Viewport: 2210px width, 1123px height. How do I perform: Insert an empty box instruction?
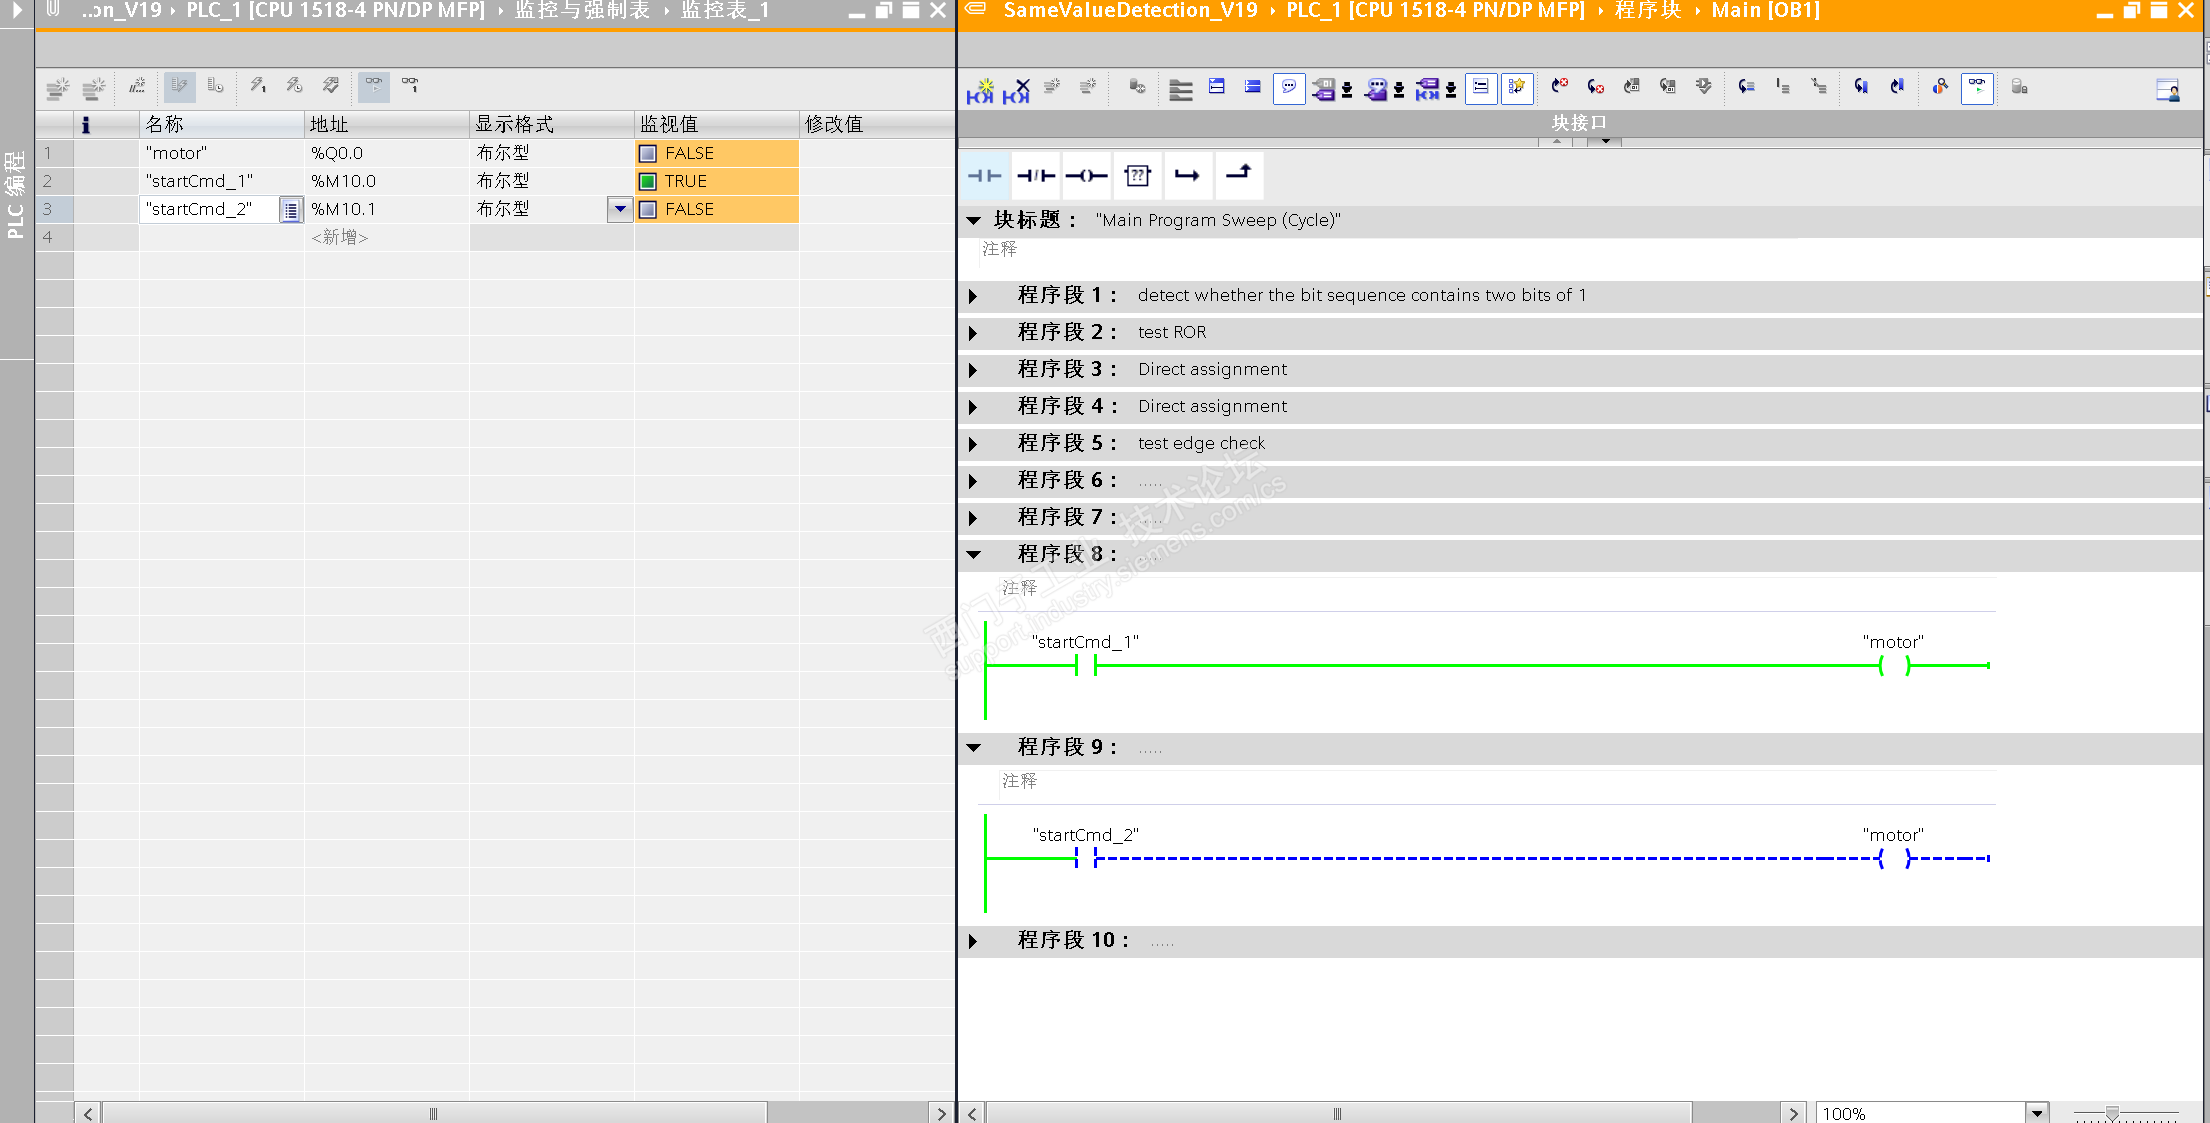[1137, 176]
